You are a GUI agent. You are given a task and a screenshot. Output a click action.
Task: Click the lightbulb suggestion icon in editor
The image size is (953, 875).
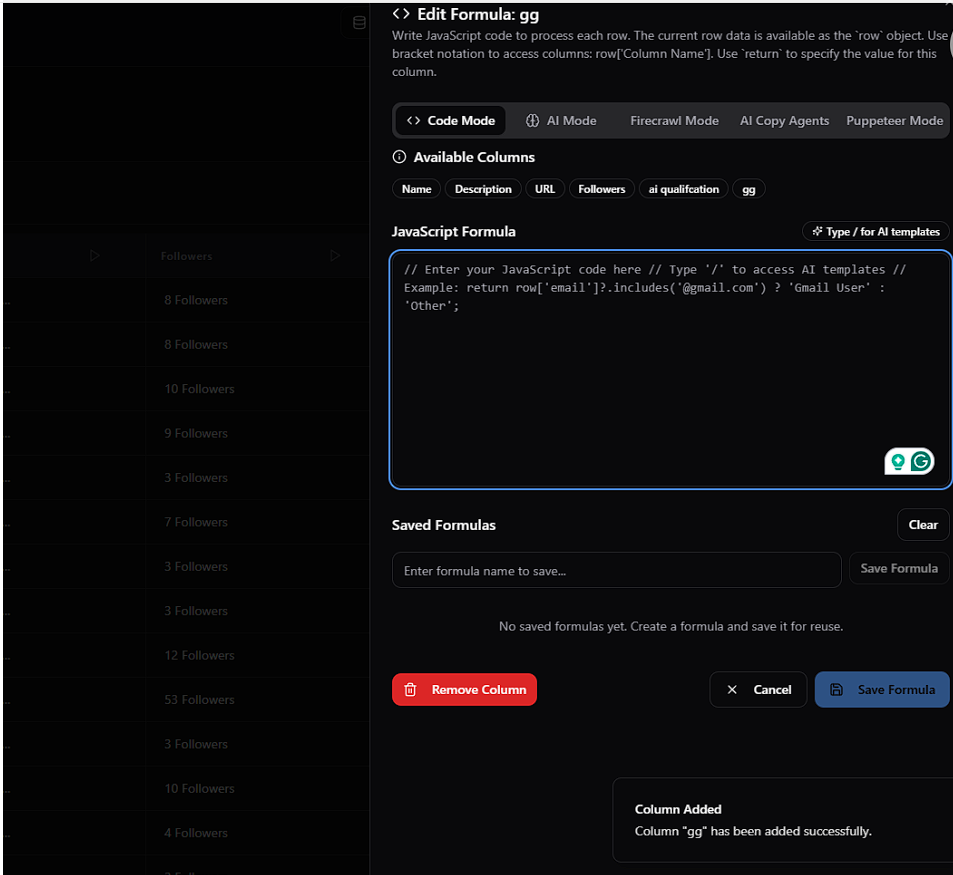(898, 461)
